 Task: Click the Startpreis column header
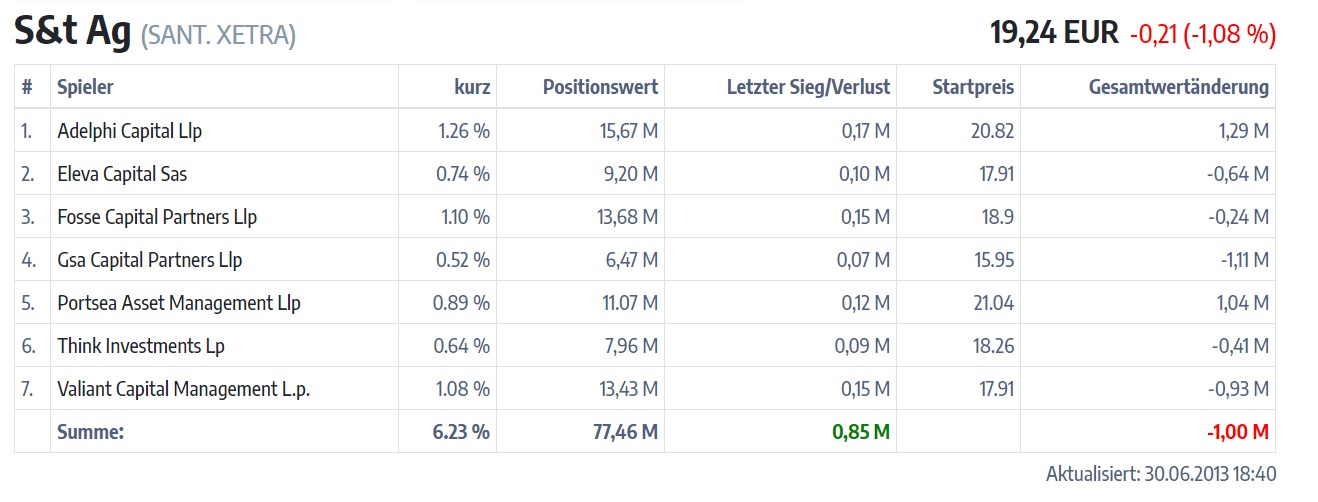pos(973,87)
